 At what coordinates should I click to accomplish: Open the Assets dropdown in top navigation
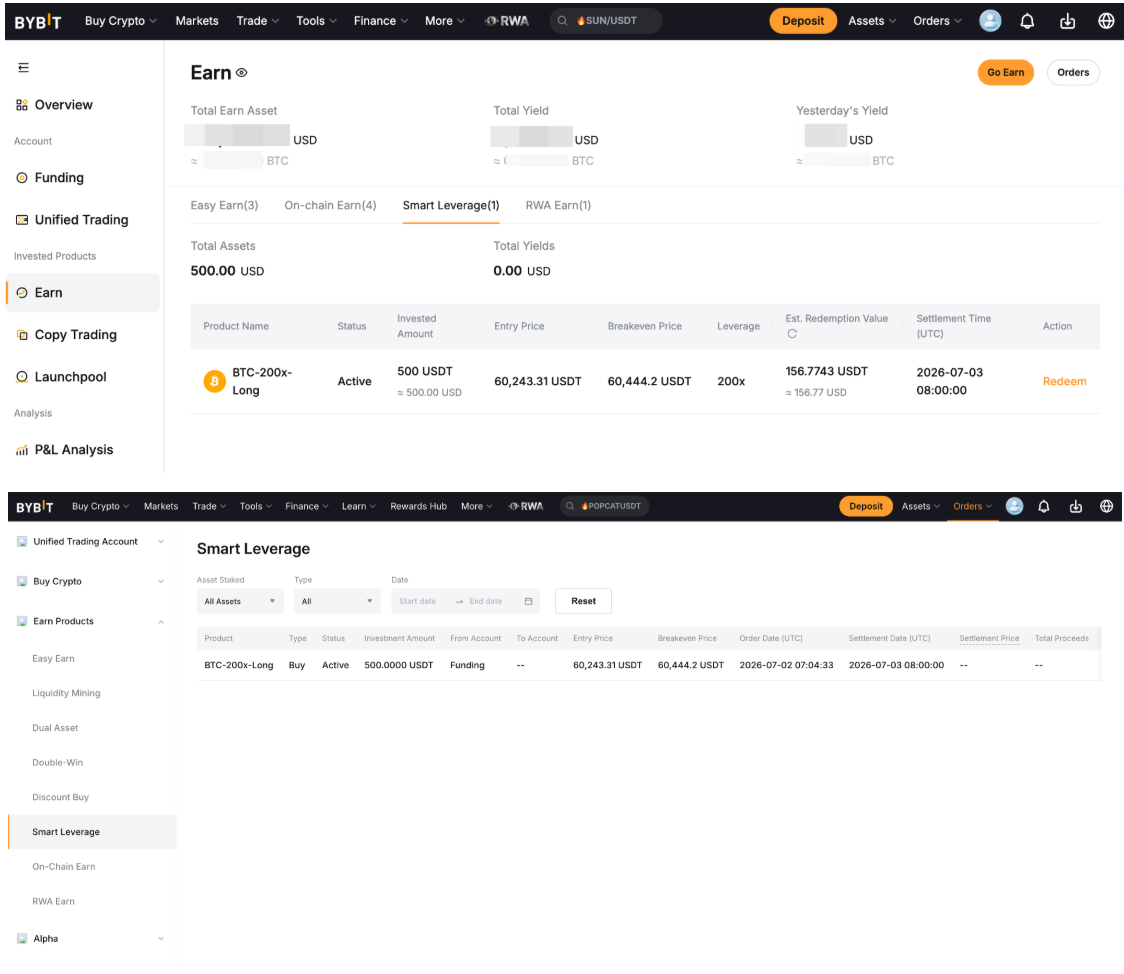872,21
